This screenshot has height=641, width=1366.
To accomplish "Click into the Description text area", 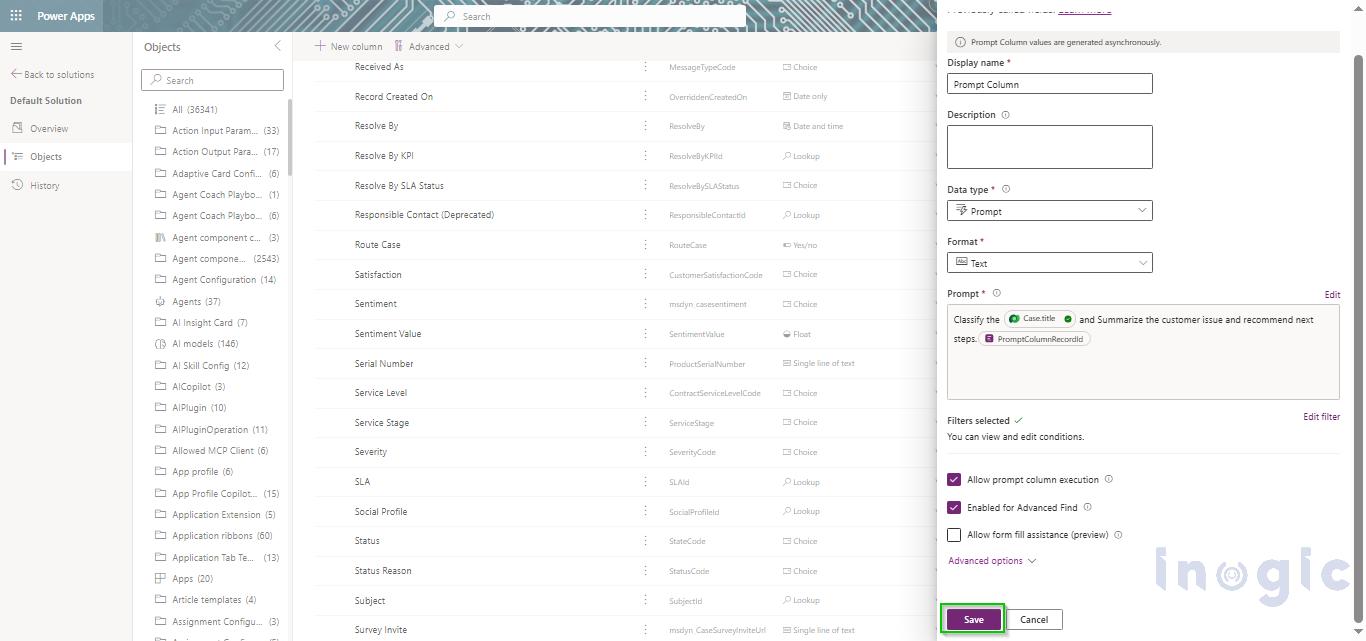I will coord(1050,147).
